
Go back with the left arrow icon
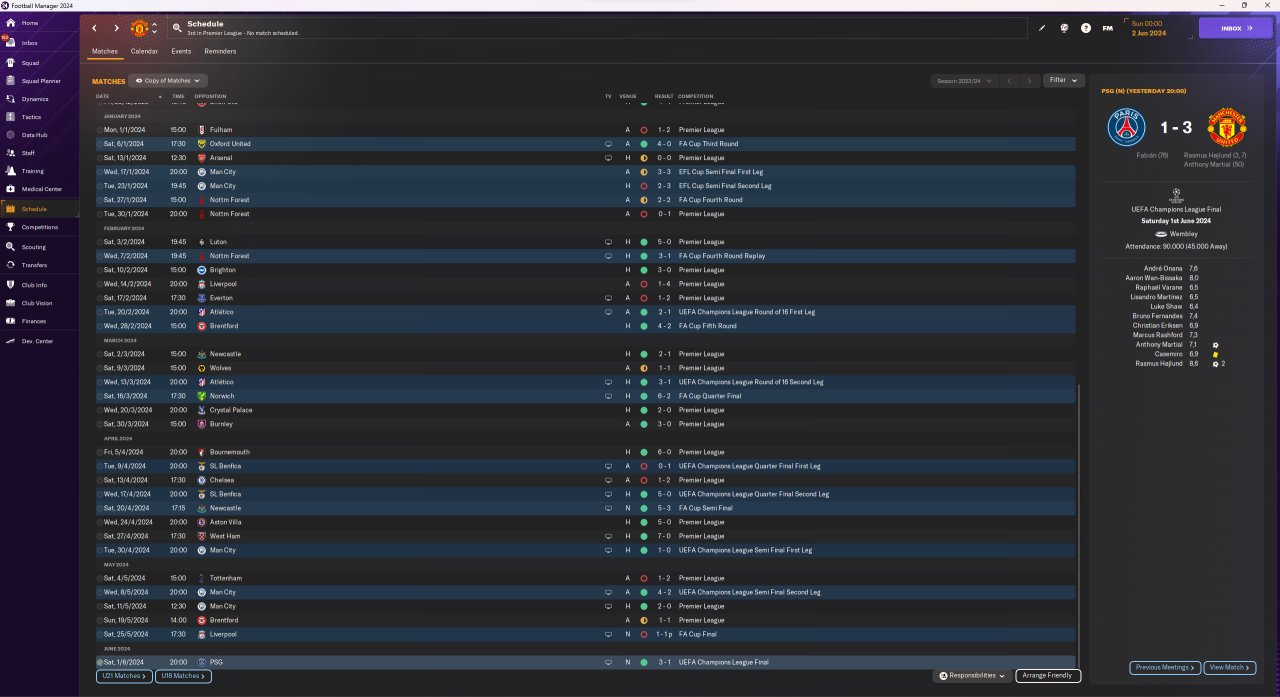pos(95,28)
